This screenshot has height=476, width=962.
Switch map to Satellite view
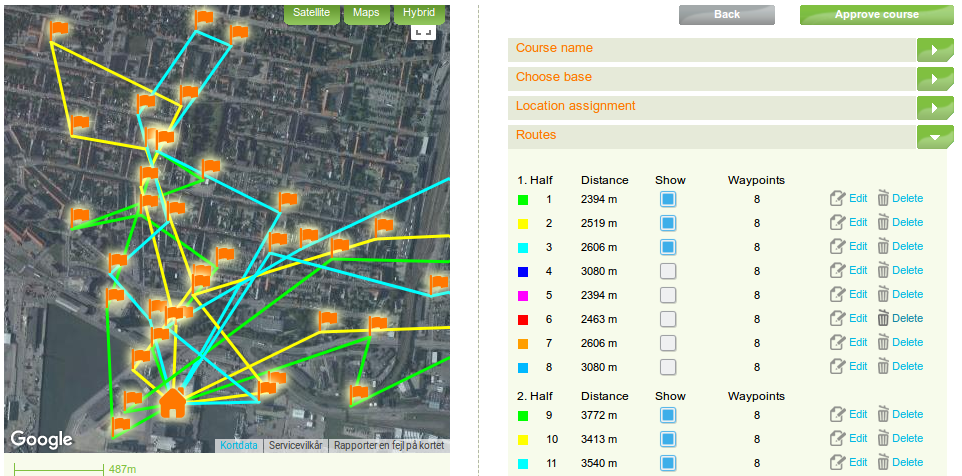(312, 13)
